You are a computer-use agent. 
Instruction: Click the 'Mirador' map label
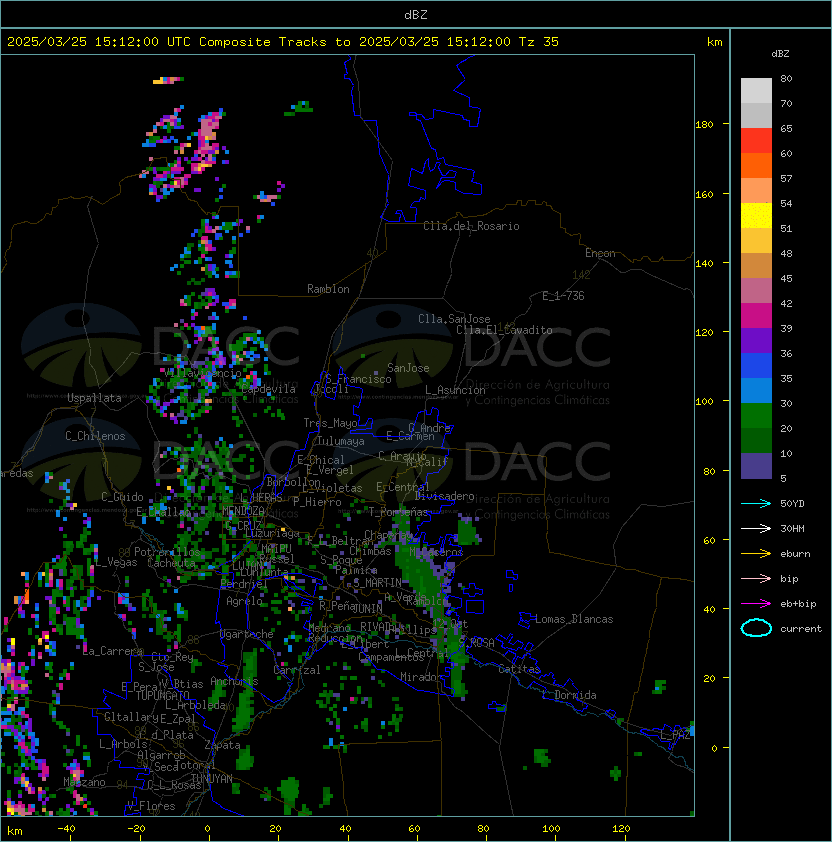coord(421,677)
